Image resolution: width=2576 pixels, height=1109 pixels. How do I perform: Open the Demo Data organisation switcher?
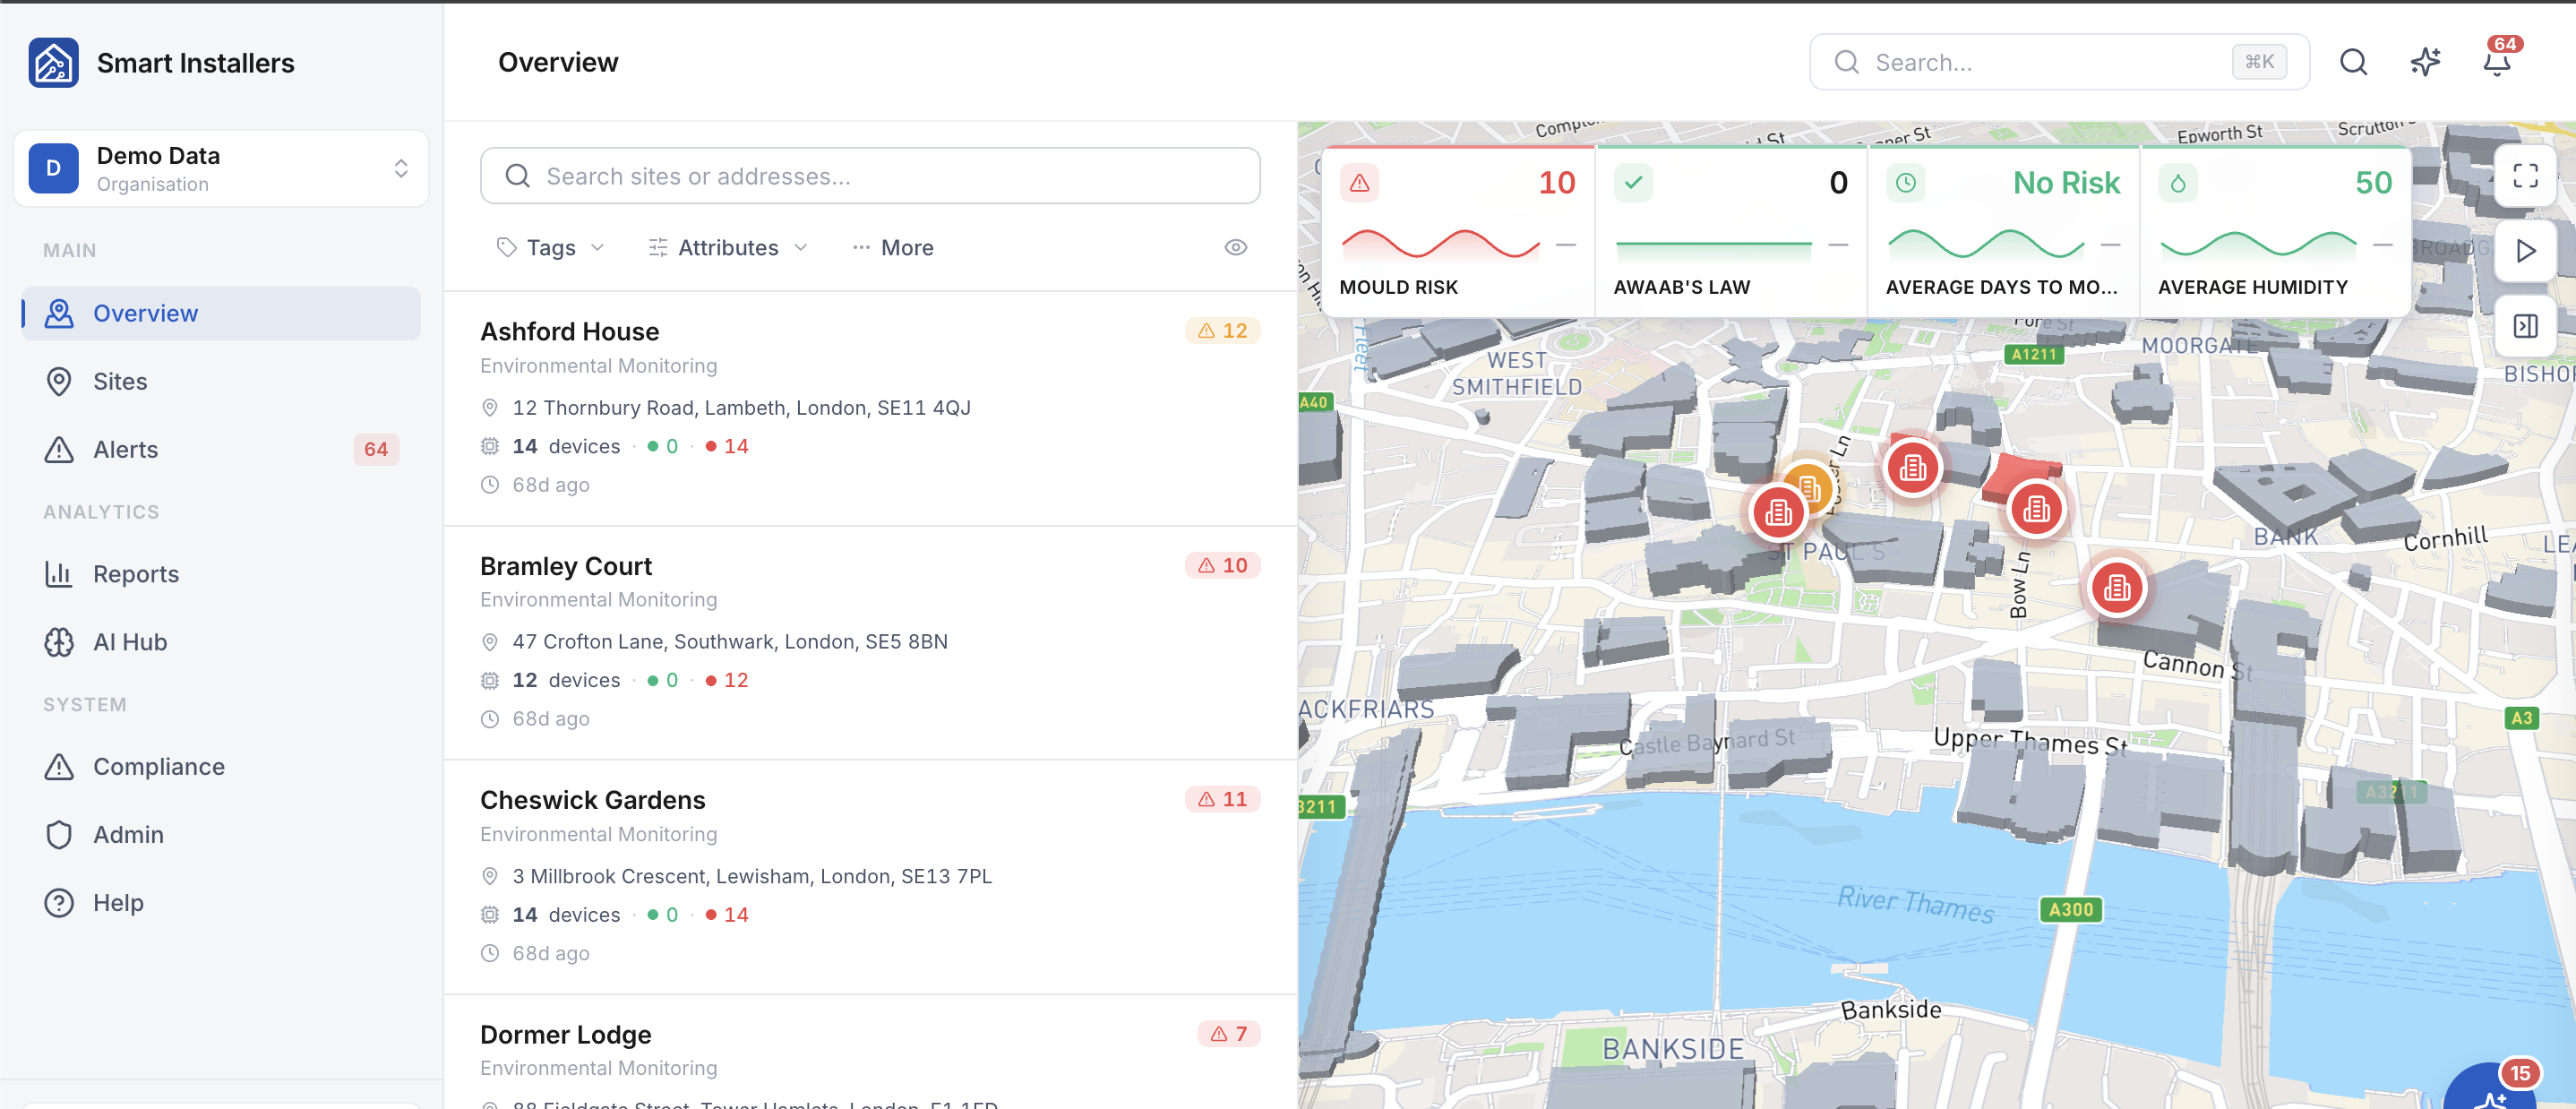click(x=221, y=168)
